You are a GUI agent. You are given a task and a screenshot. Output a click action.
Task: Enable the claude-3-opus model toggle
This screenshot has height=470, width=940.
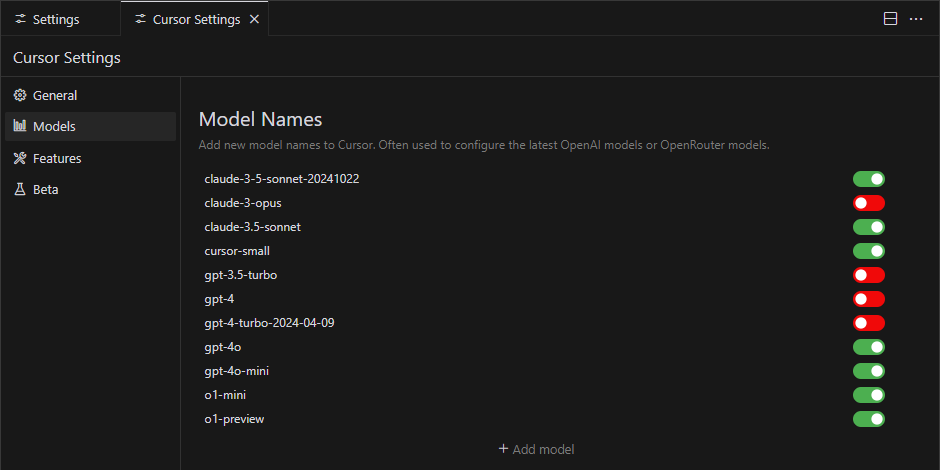(869, 203)
